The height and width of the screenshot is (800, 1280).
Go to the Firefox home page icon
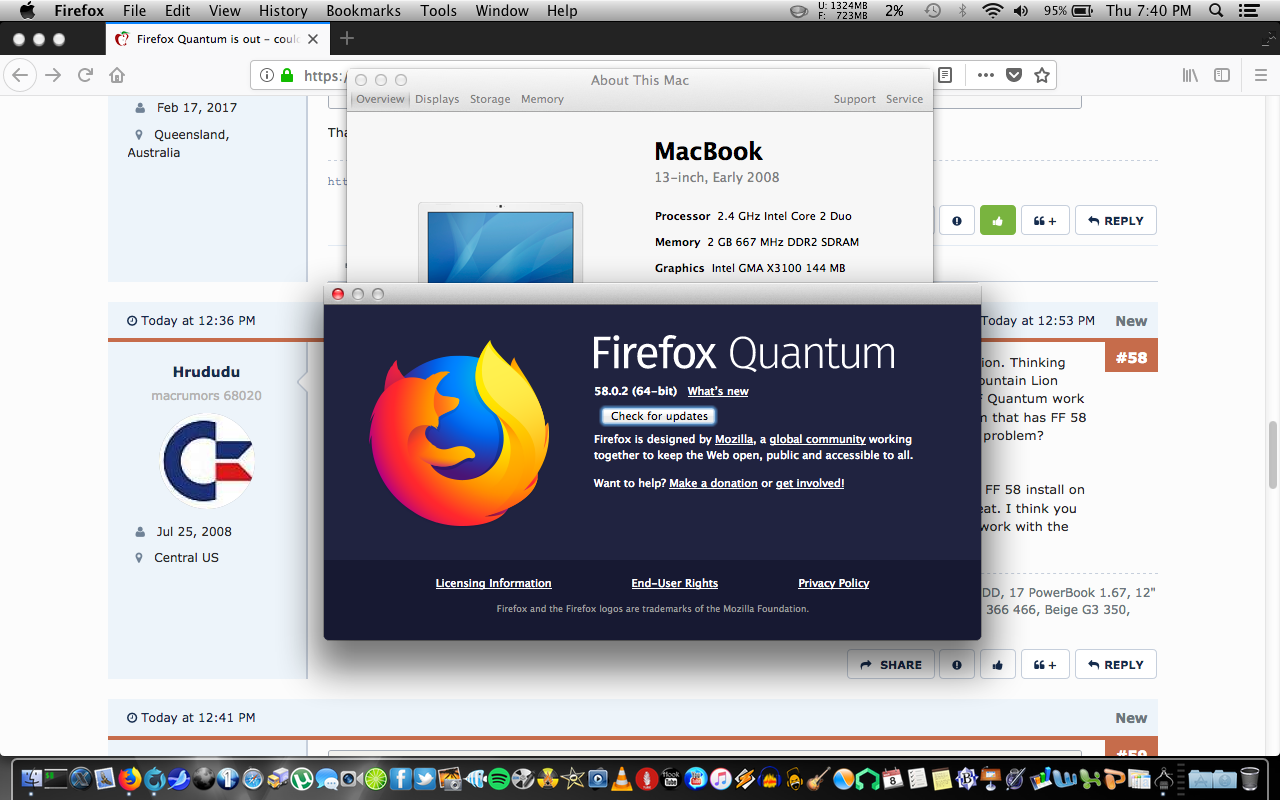pyautogui.click(x=117, y=75)
